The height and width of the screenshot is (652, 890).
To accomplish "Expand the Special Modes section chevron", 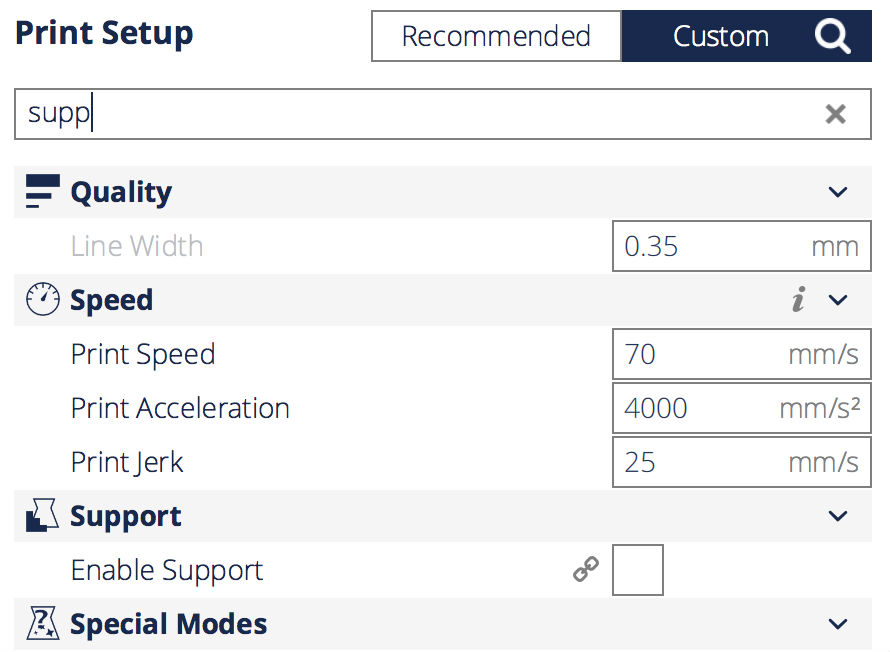I will [x=838, y=624].
